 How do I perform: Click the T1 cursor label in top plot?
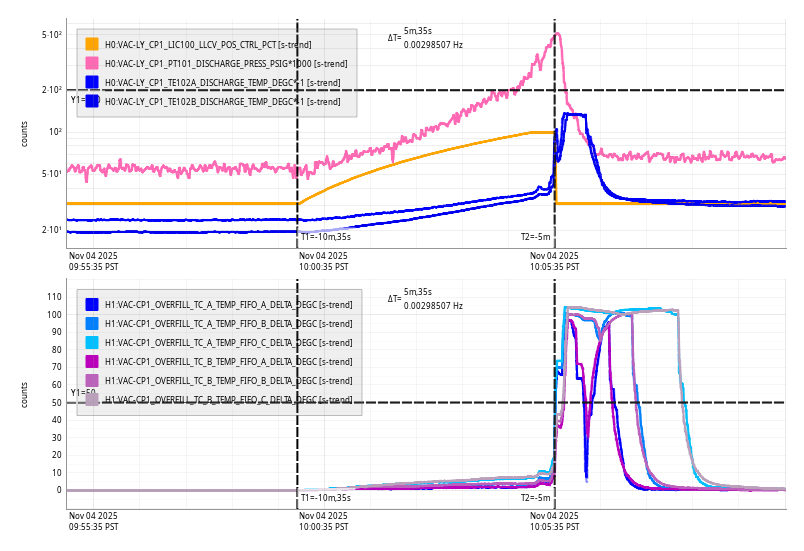(325, 237)
